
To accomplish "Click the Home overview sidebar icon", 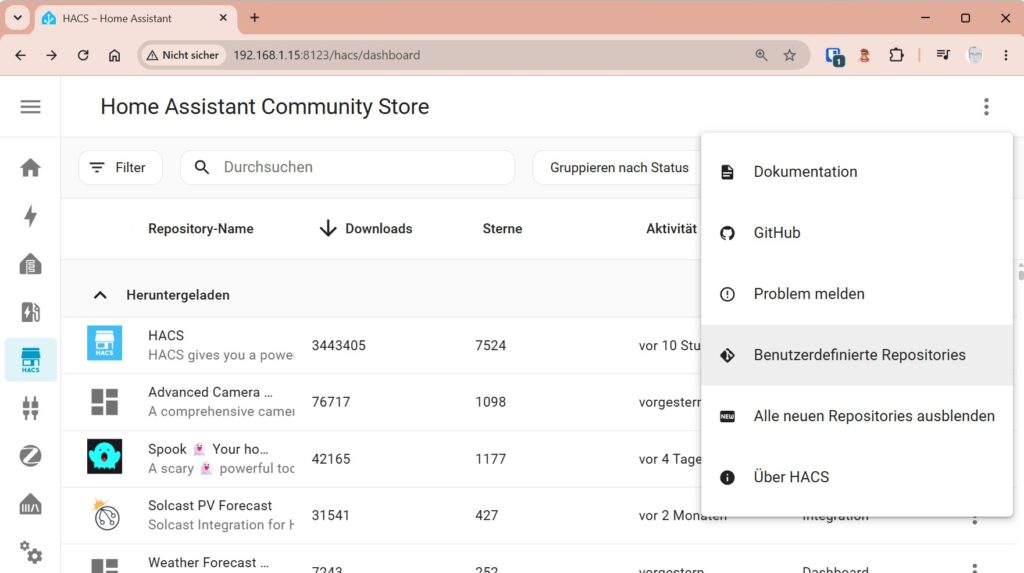I will pos(30,168).
